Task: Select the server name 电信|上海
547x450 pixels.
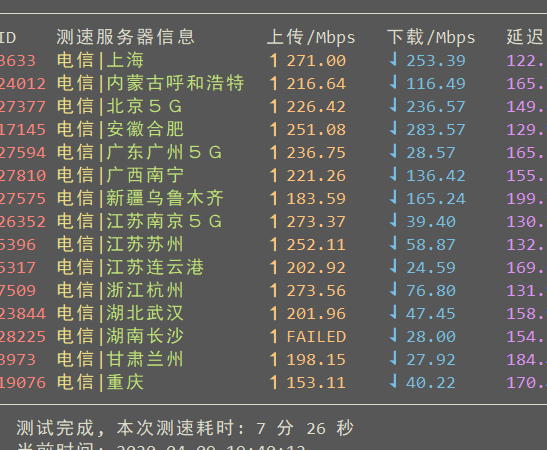Action: click(100, 60)
